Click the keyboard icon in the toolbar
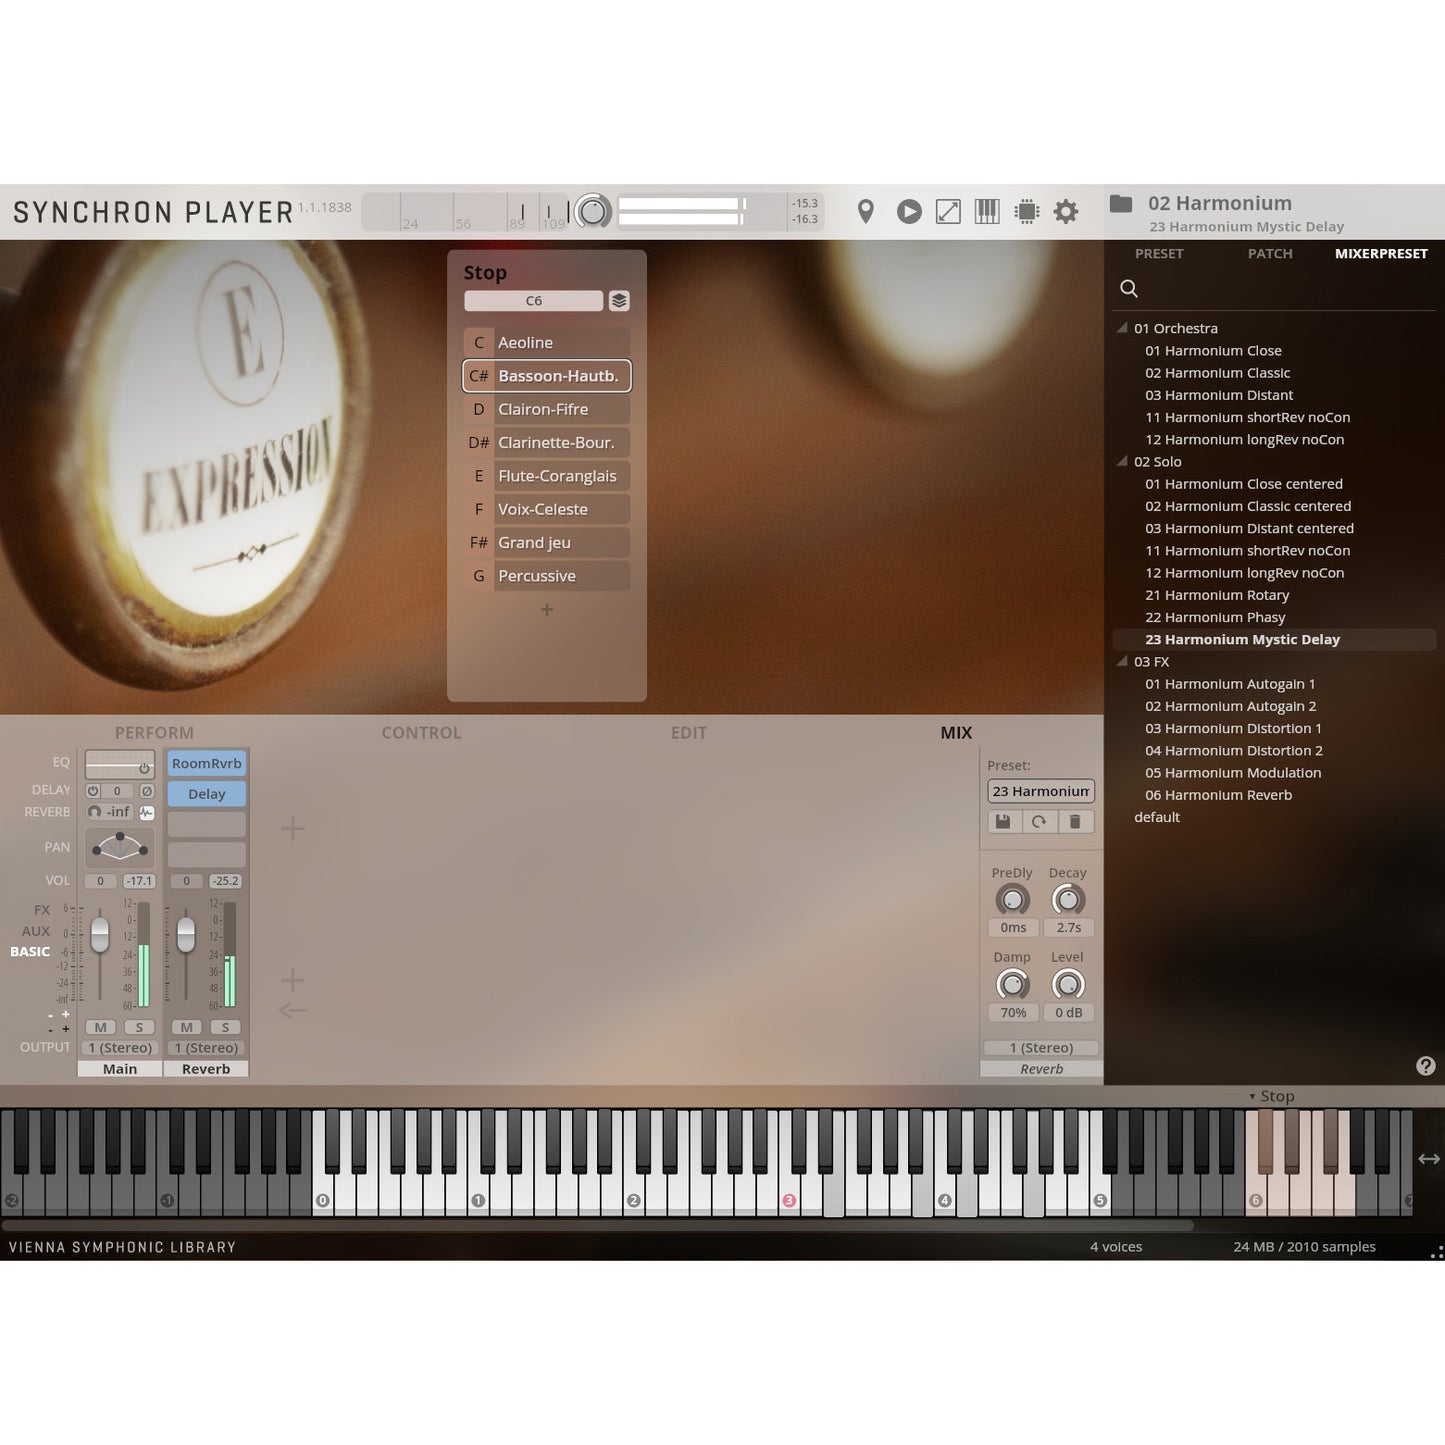This screenshot has width=1445, height=1445. pyautogui.click(x=987, y=211)
